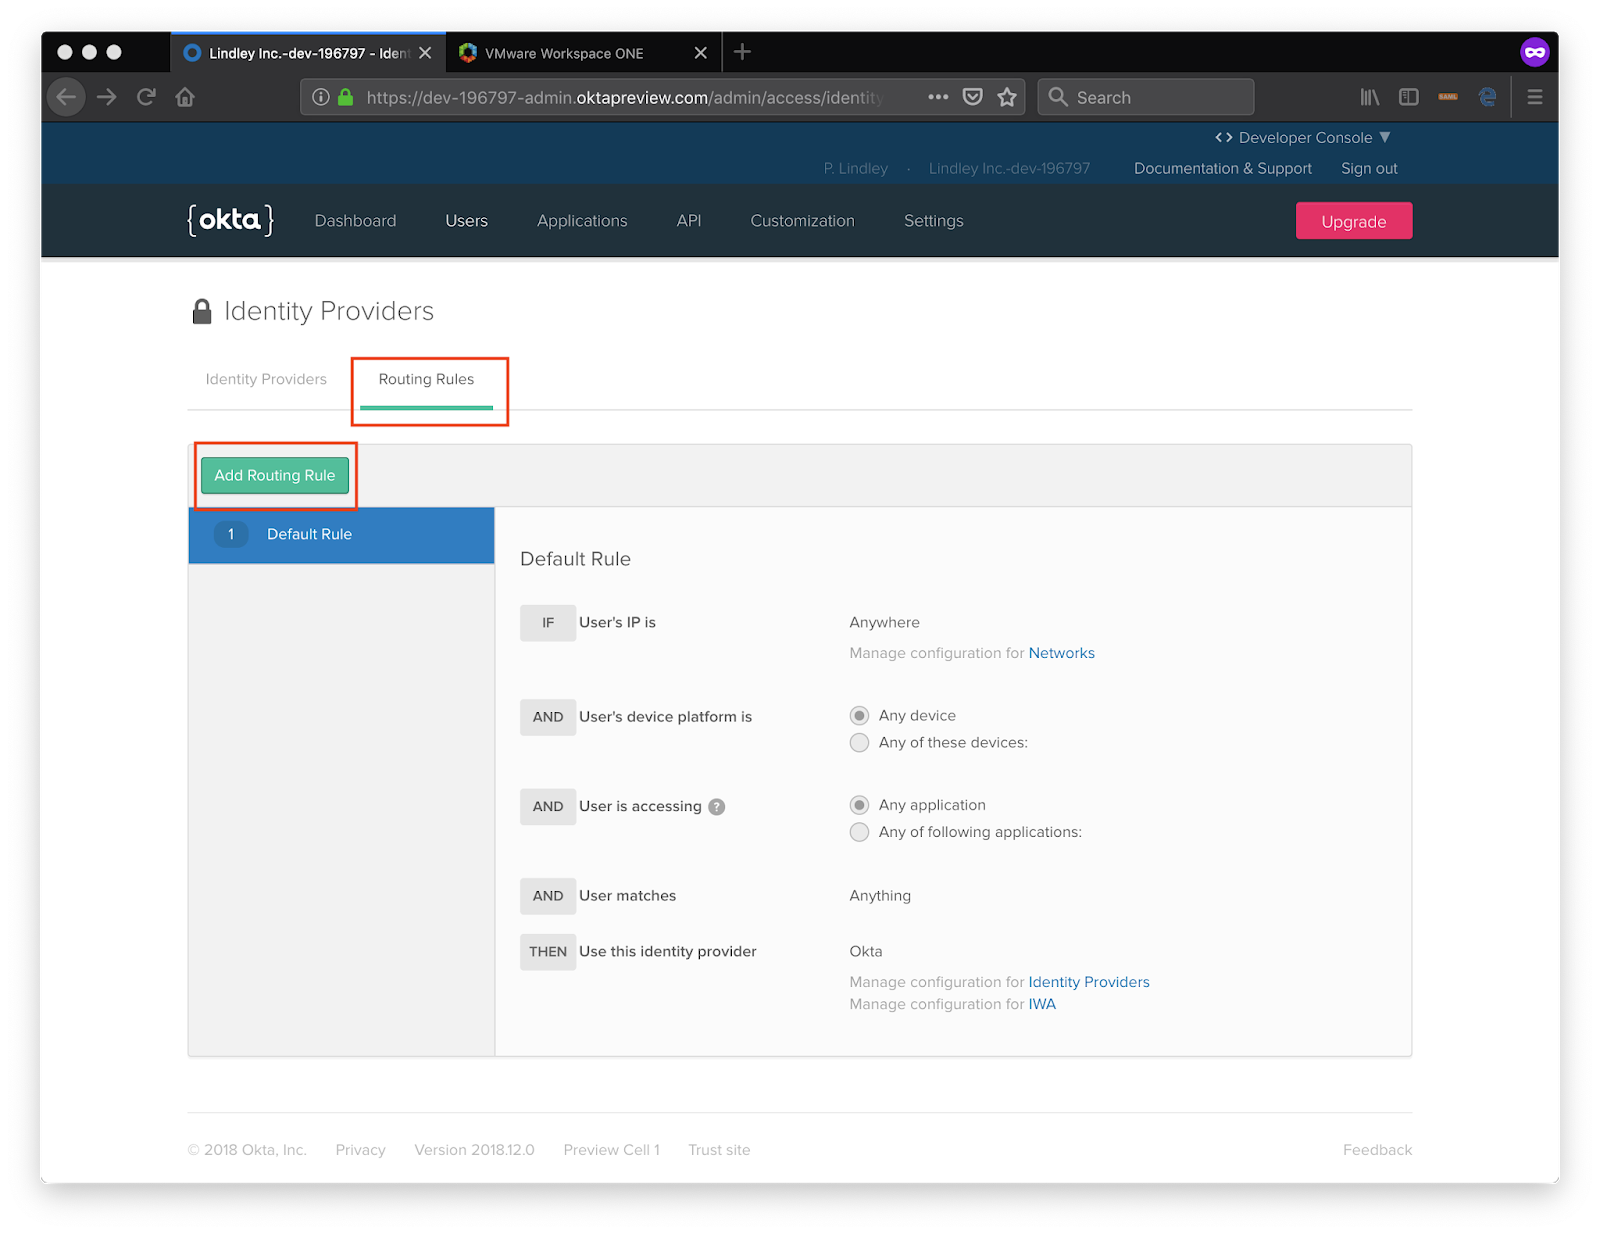Open the Networks configuration link
The width and height of the screenshot is (1600, 1234).
pos(1062,653)
